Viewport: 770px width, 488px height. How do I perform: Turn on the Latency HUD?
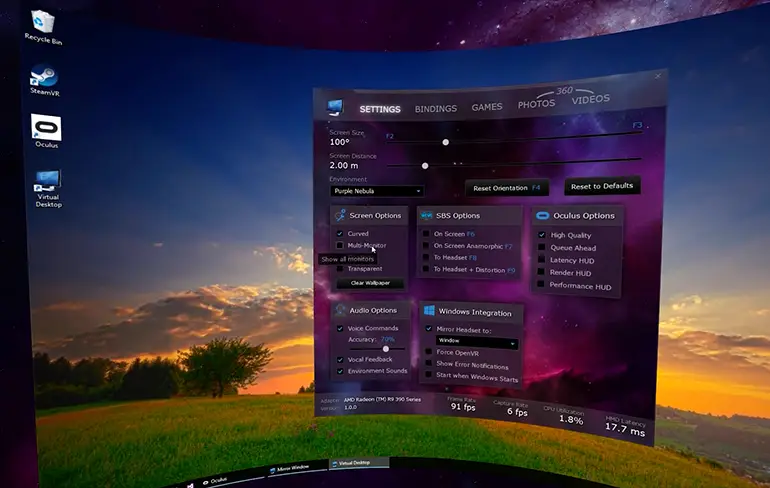click(x=541, y=259)
